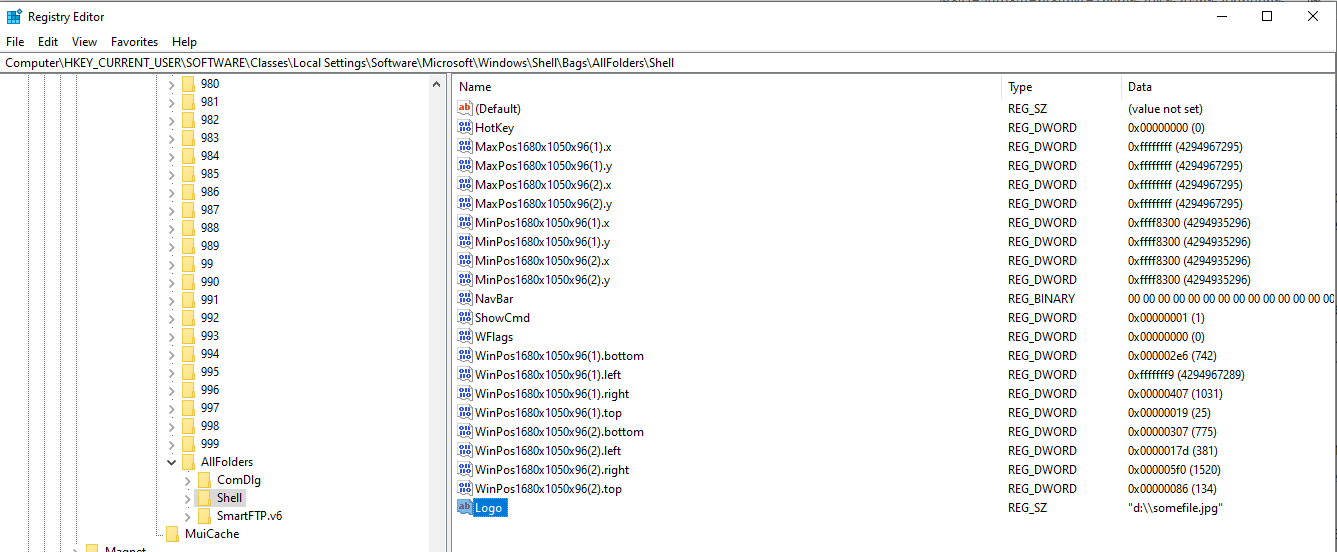
Task: Click the AllFolders folder icon
Action: click(188, 462)
